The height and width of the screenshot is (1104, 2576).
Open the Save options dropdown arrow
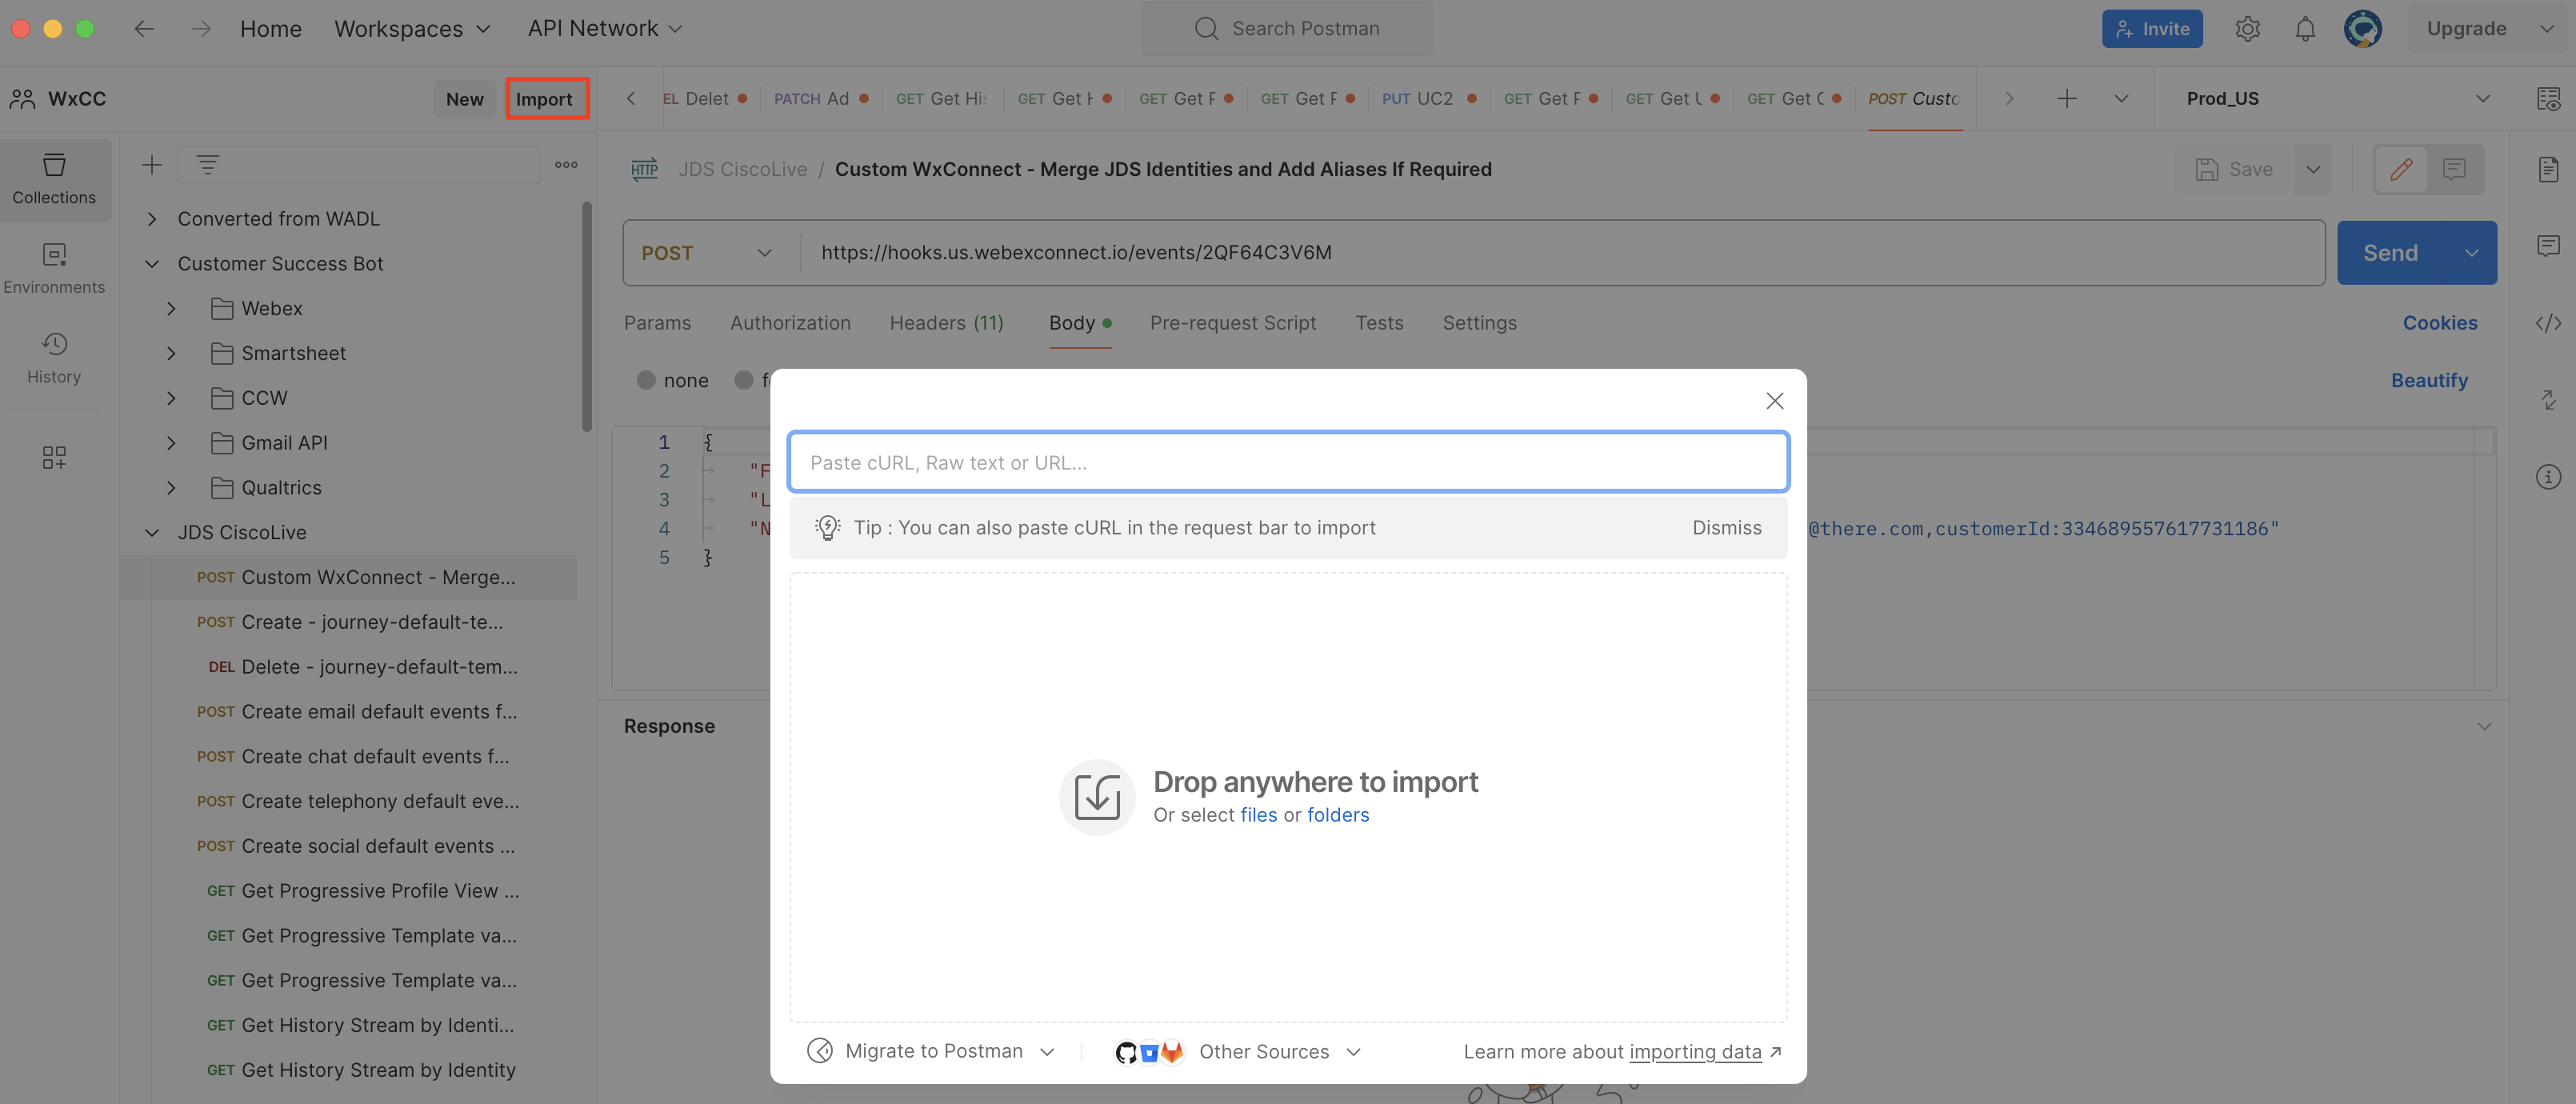point(2313,169)
